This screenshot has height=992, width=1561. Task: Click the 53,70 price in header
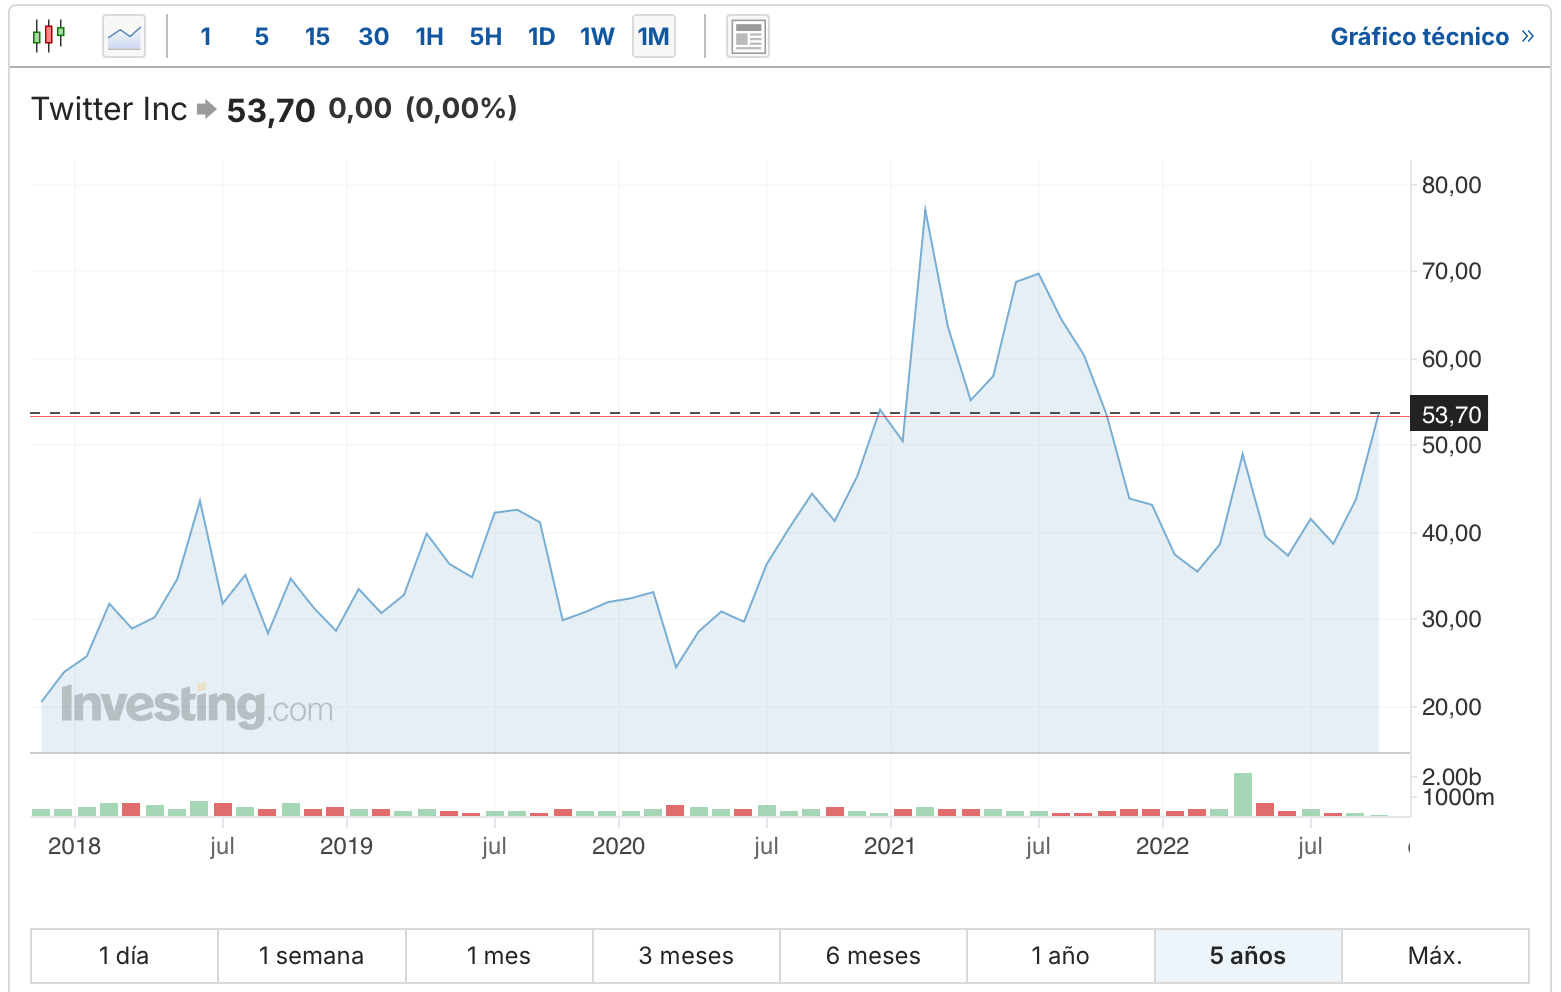pyautogui.click(x=271, y=110)
